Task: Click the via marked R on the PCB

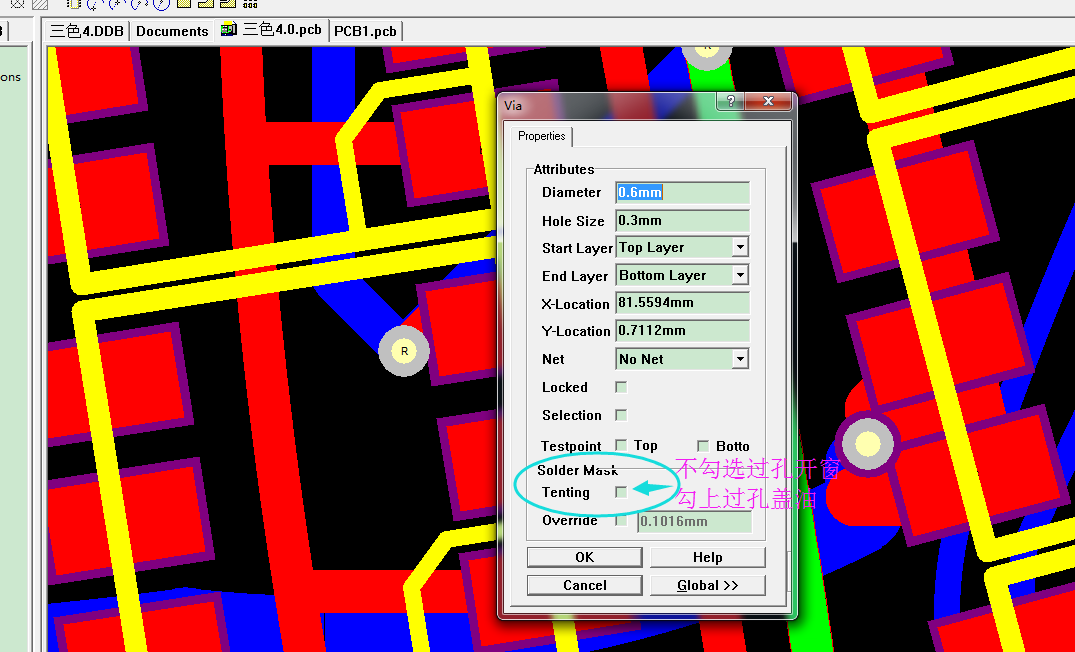Action: pos(404,351)
